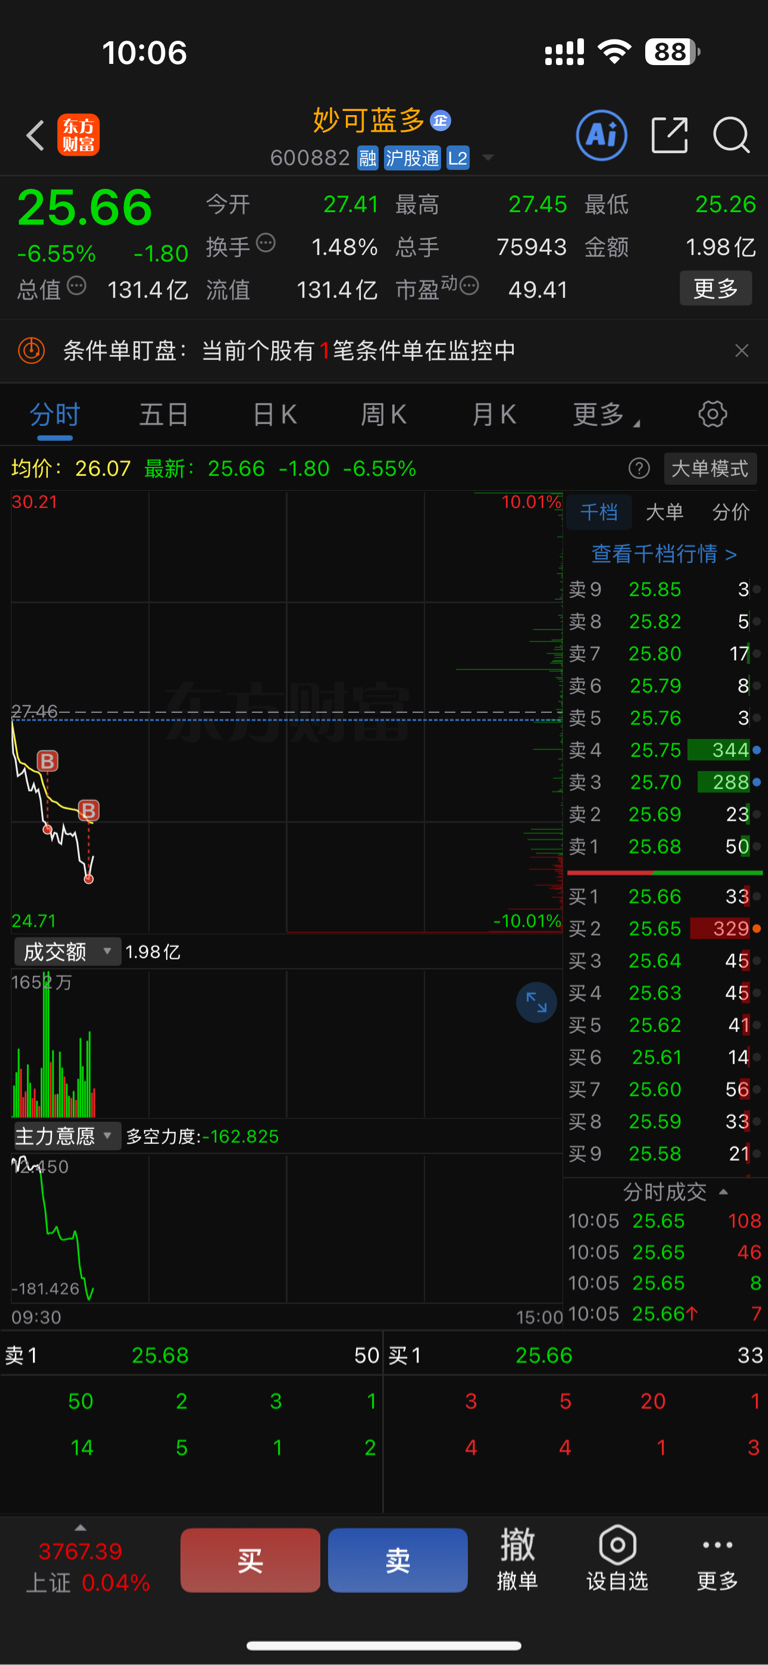Tap the 多空力度 -162.825 value
This screenshot has height=1665, width=768.
pyautogui.click(x=202, y=1136)
